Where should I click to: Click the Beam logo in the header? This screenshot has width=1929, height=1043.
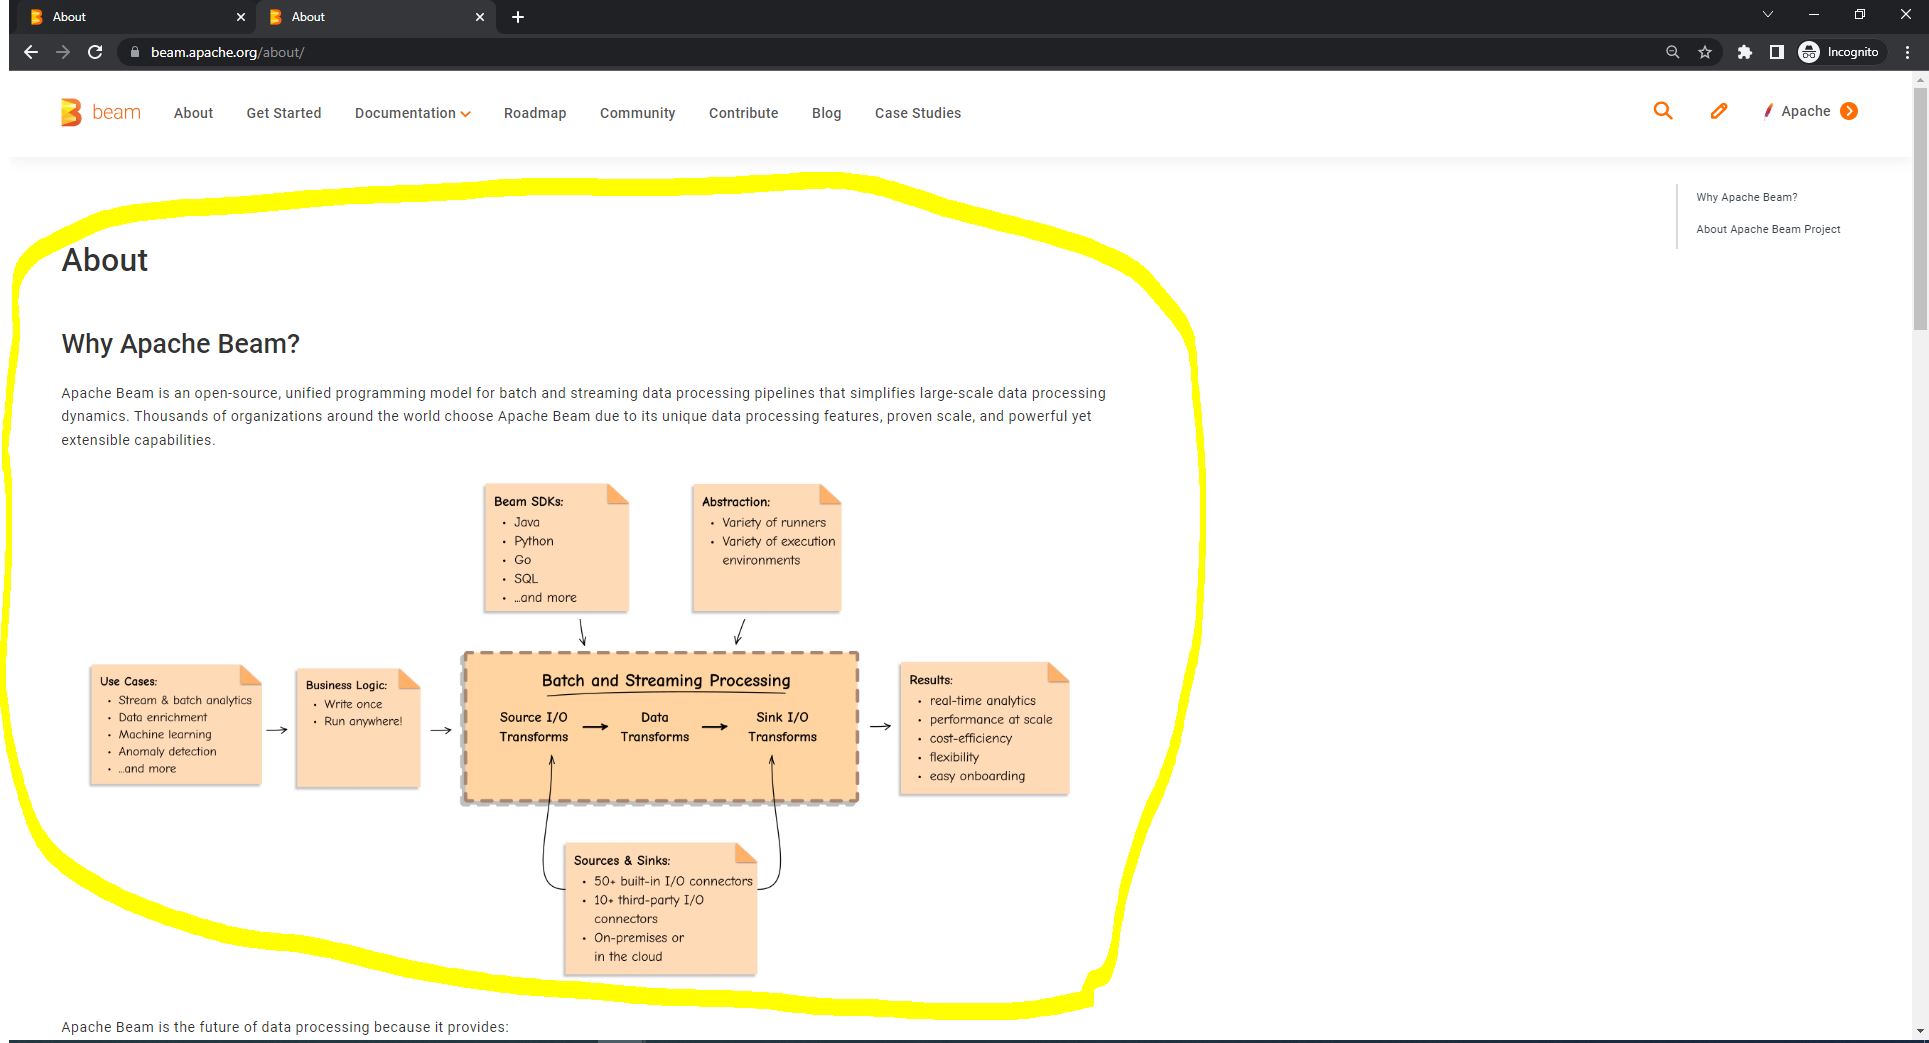(x=100, y=112)
